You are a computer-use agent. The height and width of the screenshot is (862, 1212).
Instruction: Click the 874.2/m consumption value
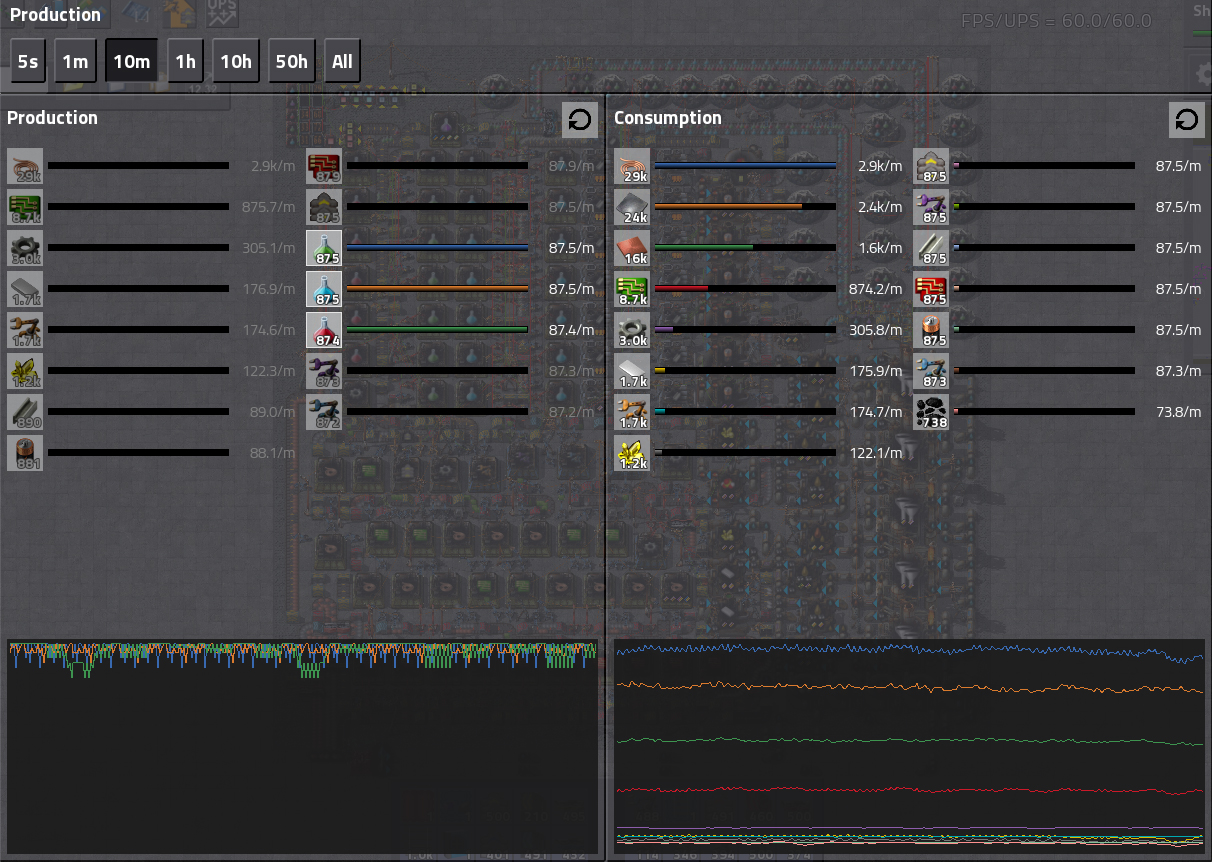pyautogui.click(x=876, y=289)
